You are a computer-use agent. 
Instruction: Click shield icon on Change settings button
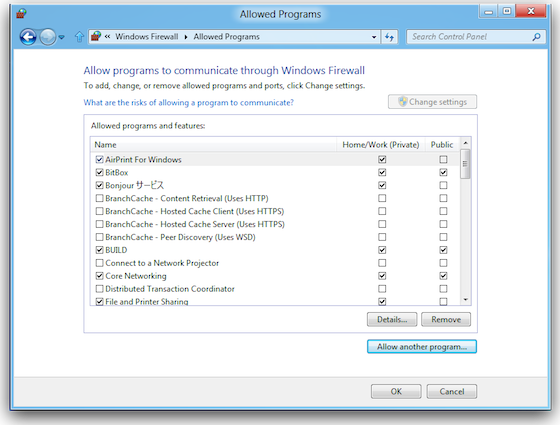[x=402, y=102]
